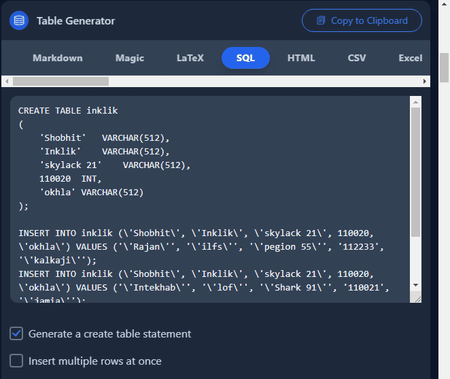The width and height of the screenshot is (450, 379).
Task: Choose the CSV format tab
Action: pyautogui.click(x=357, y=58)
